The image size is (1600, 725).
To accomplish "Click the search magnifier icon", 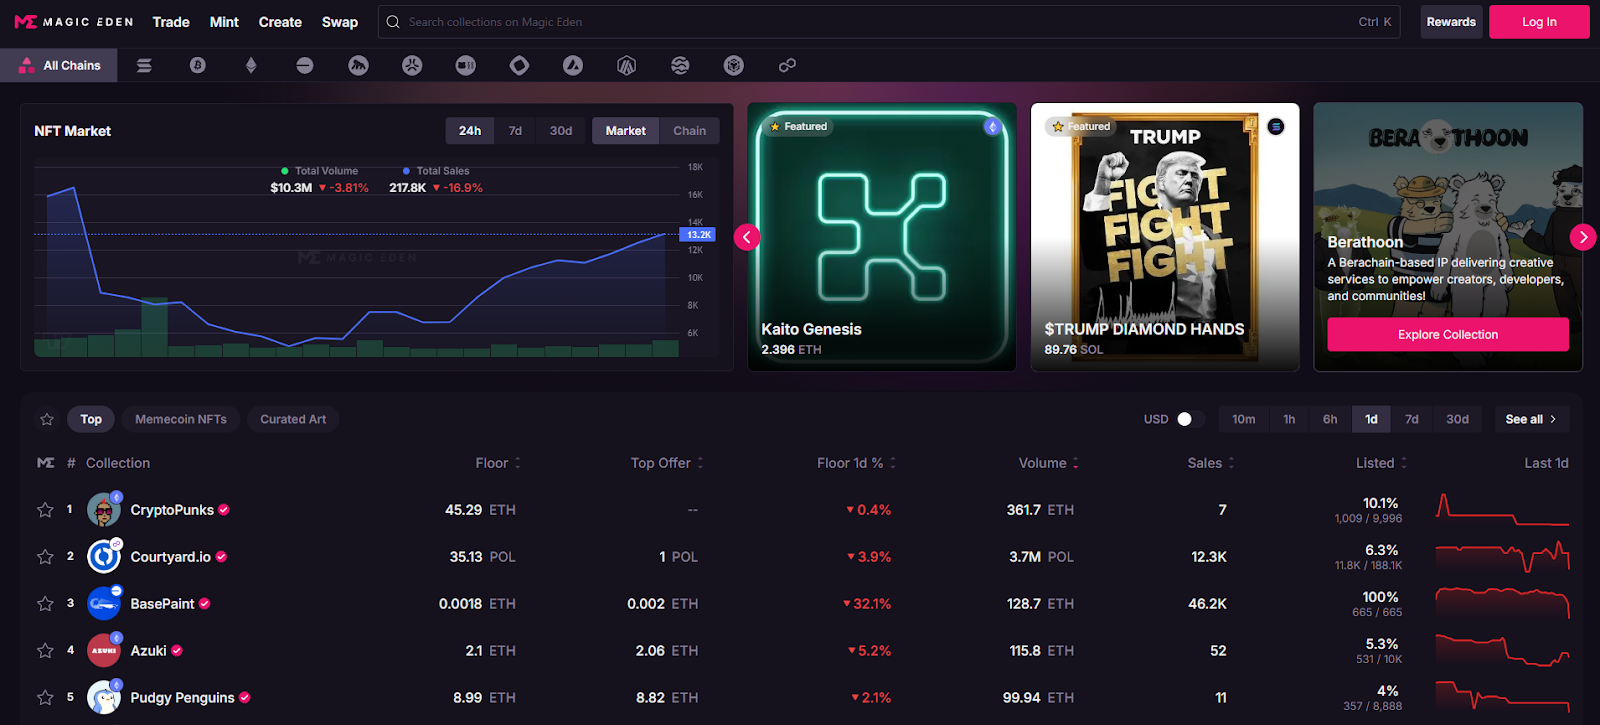I will coord(393,22).
